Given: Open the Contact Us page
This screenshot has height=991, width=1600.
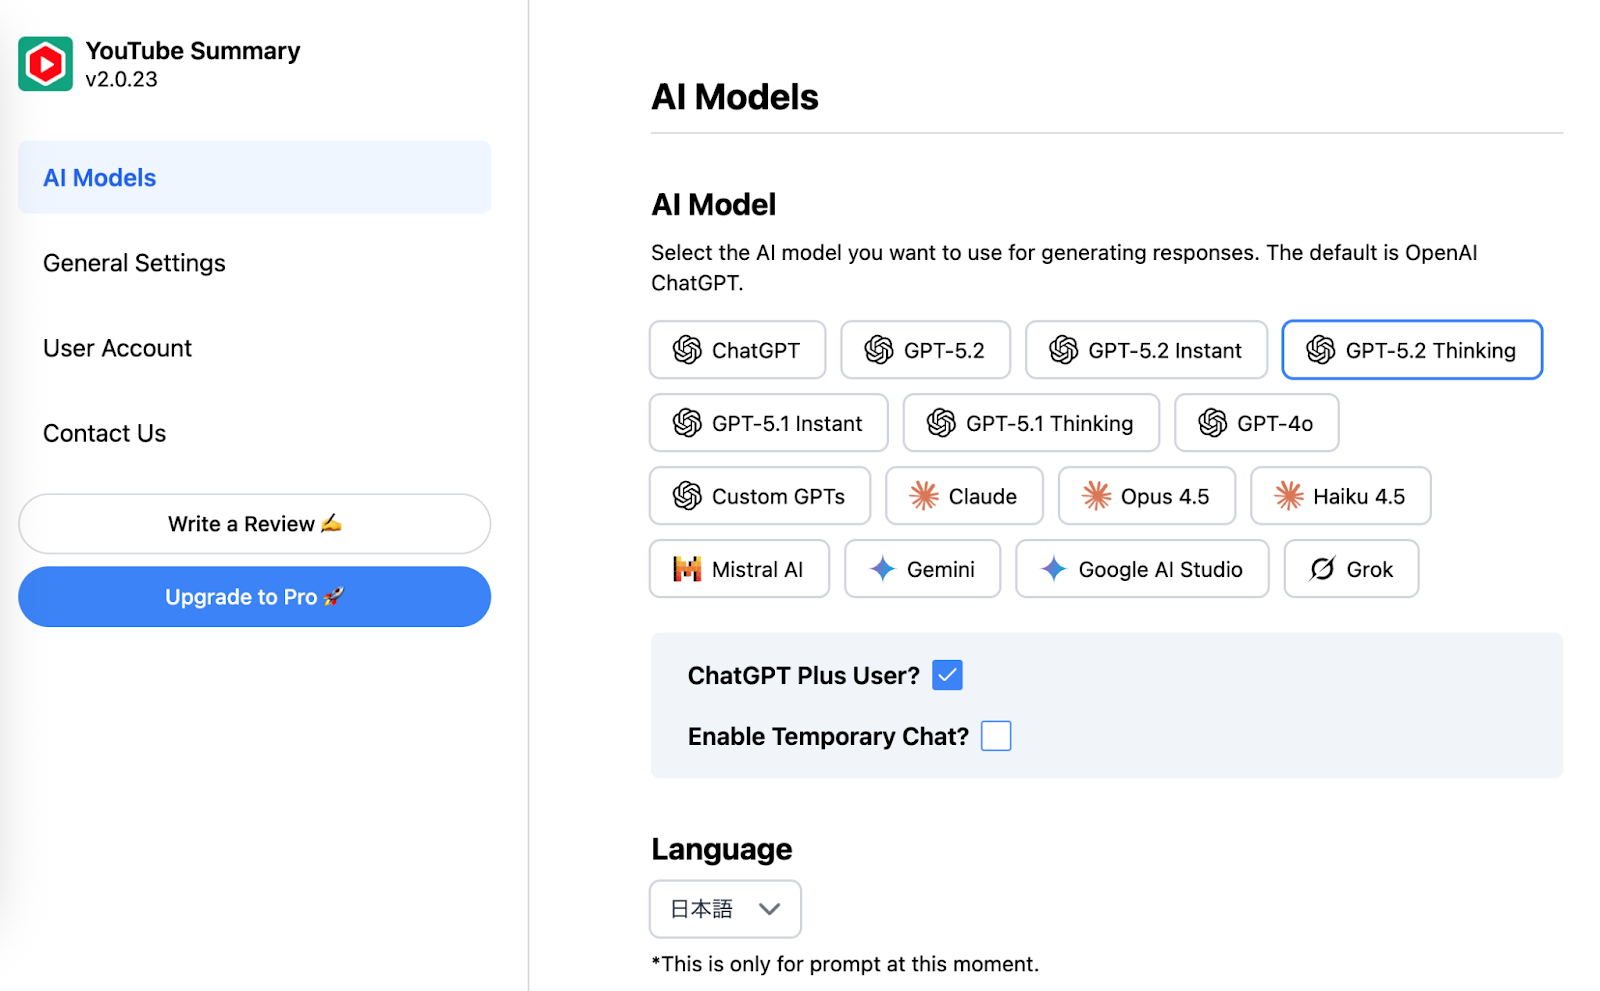Looking at the screenshot, I should 104,433.
